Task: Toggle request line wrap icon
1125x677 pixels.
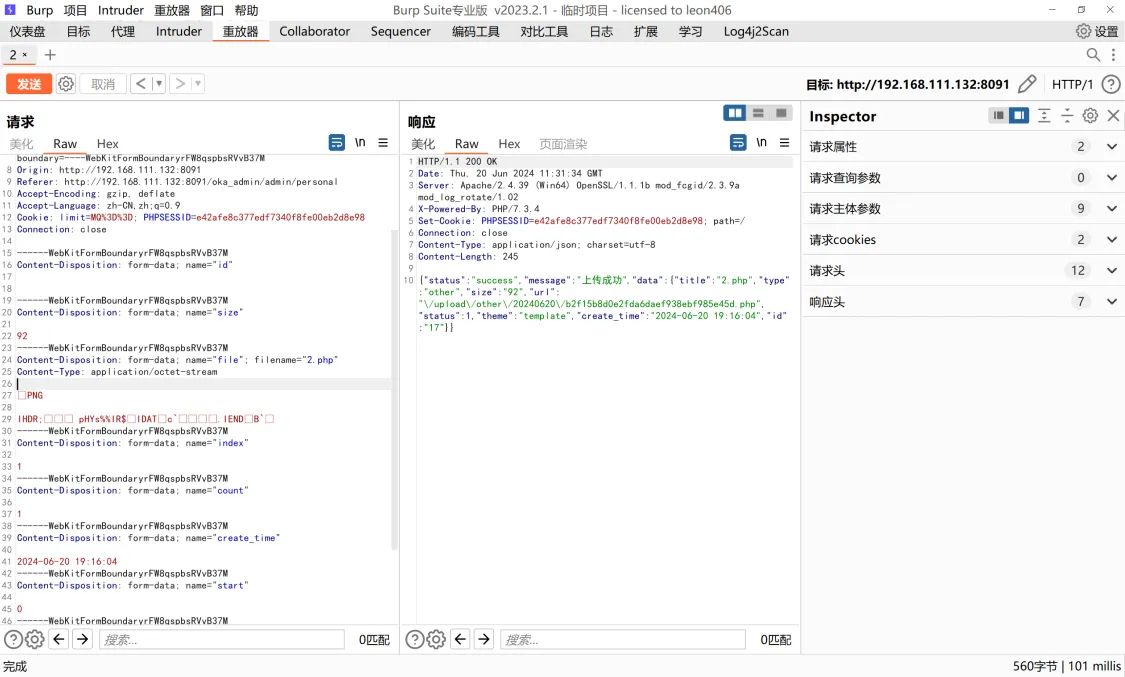Action: pos(336,142)
